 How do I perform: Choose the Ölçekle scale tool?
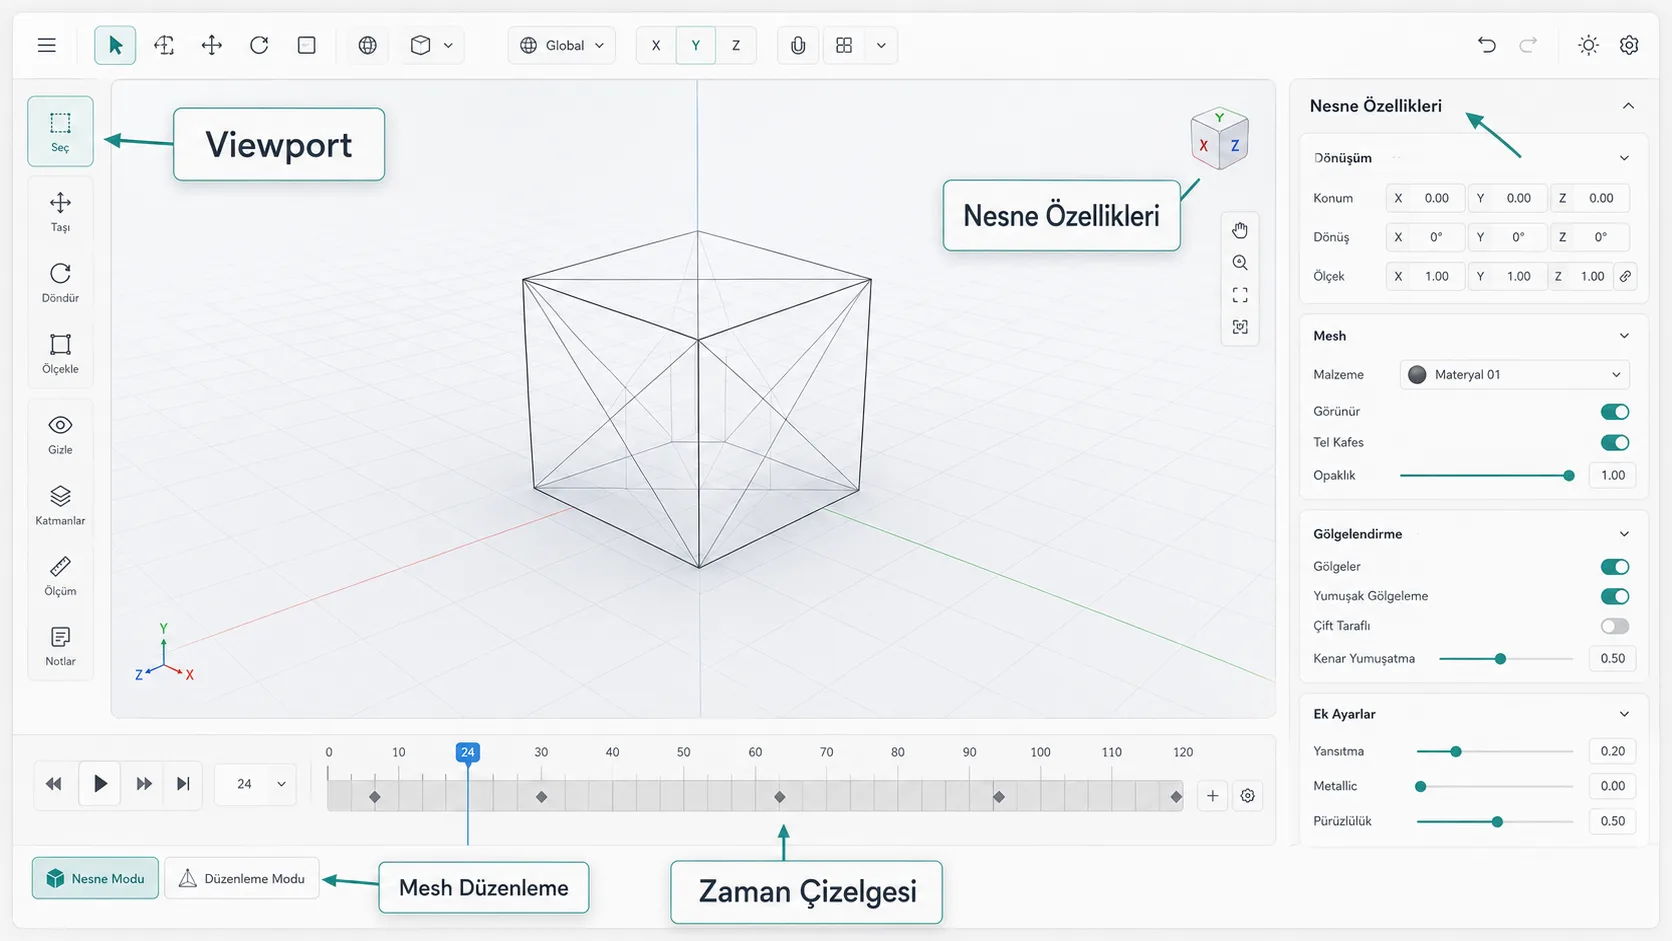coord(60,354)
